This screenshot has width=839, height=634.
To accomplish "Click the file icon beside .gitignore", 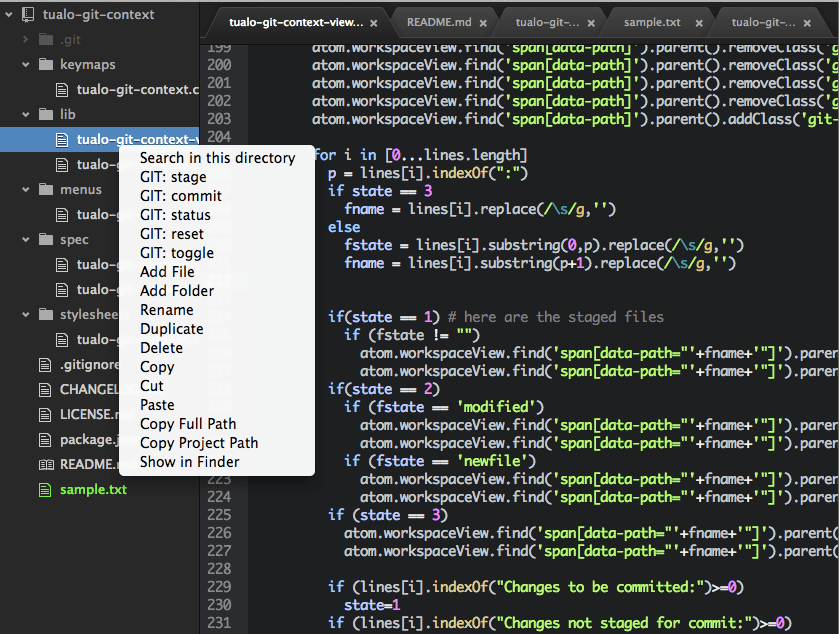I will coord(44,364).
